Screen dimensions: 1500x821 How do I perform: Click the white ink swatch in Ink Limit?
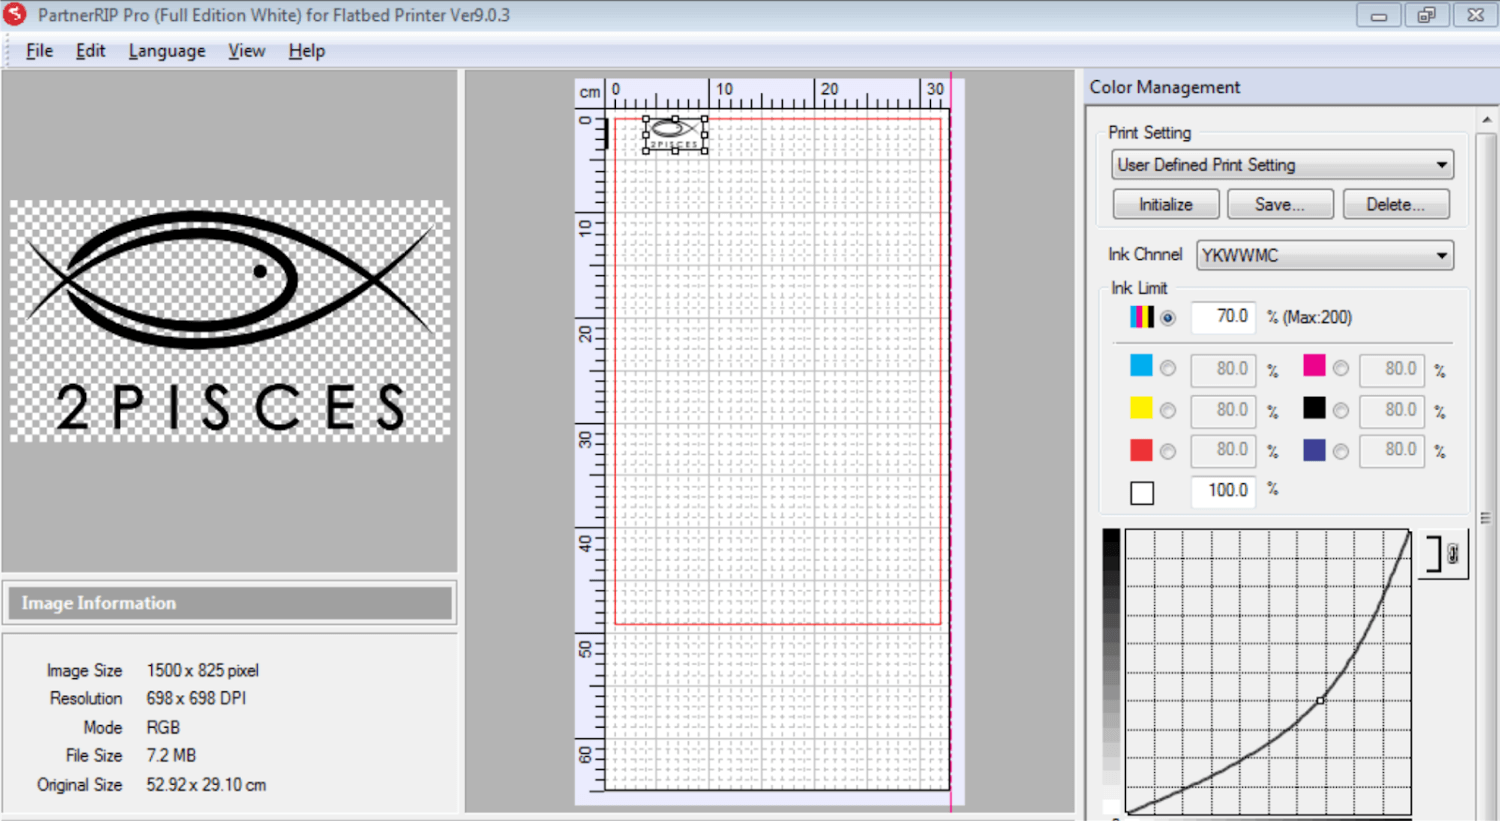tap(1143, 491)
